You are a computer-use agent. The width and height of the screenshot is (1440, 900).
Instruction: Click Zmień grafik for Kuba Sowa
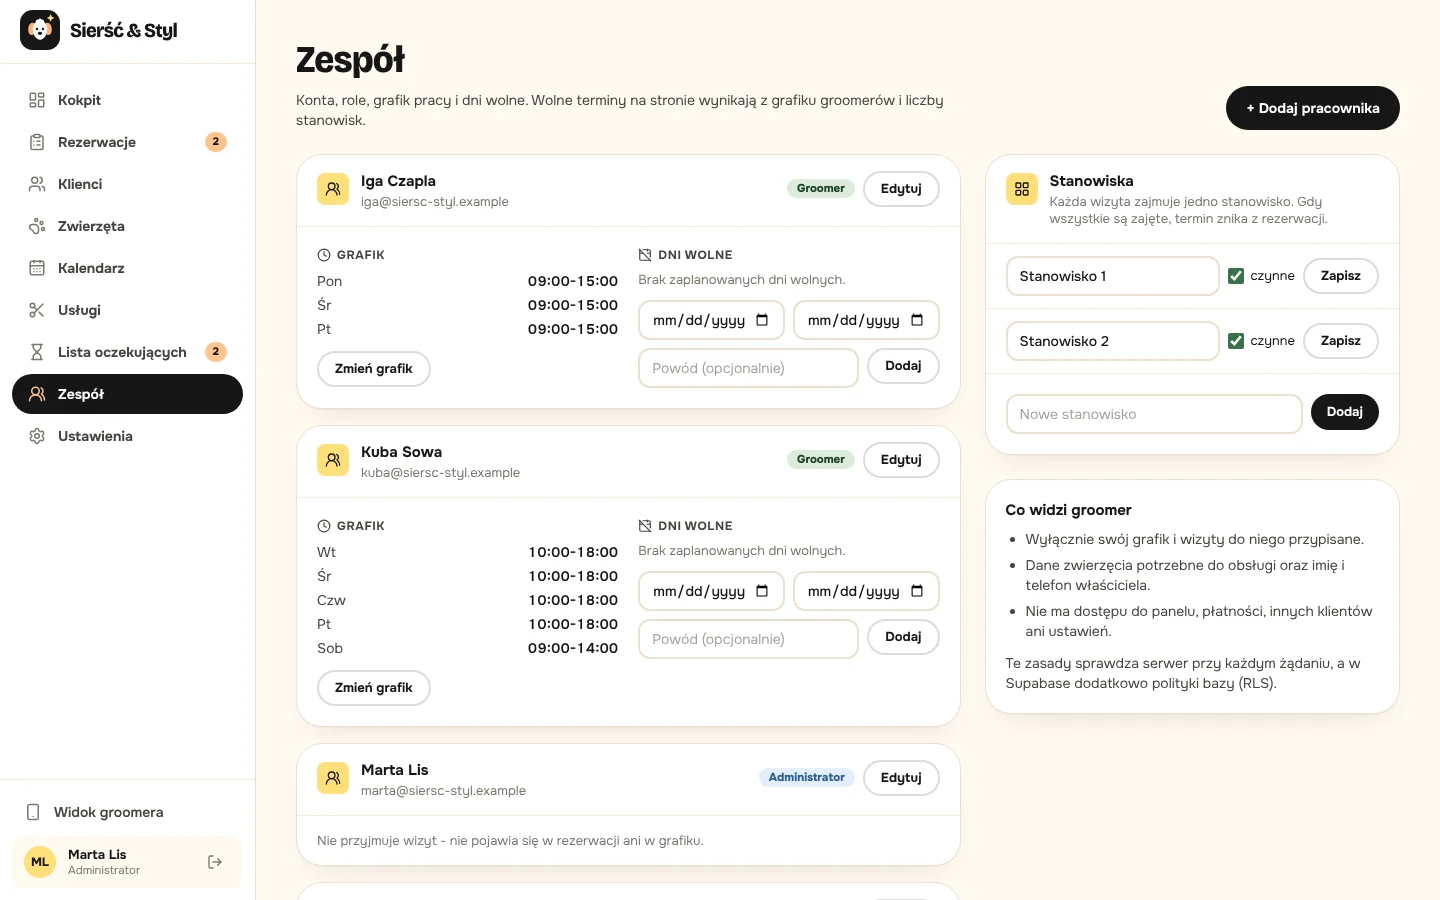(x=374, y=688)
